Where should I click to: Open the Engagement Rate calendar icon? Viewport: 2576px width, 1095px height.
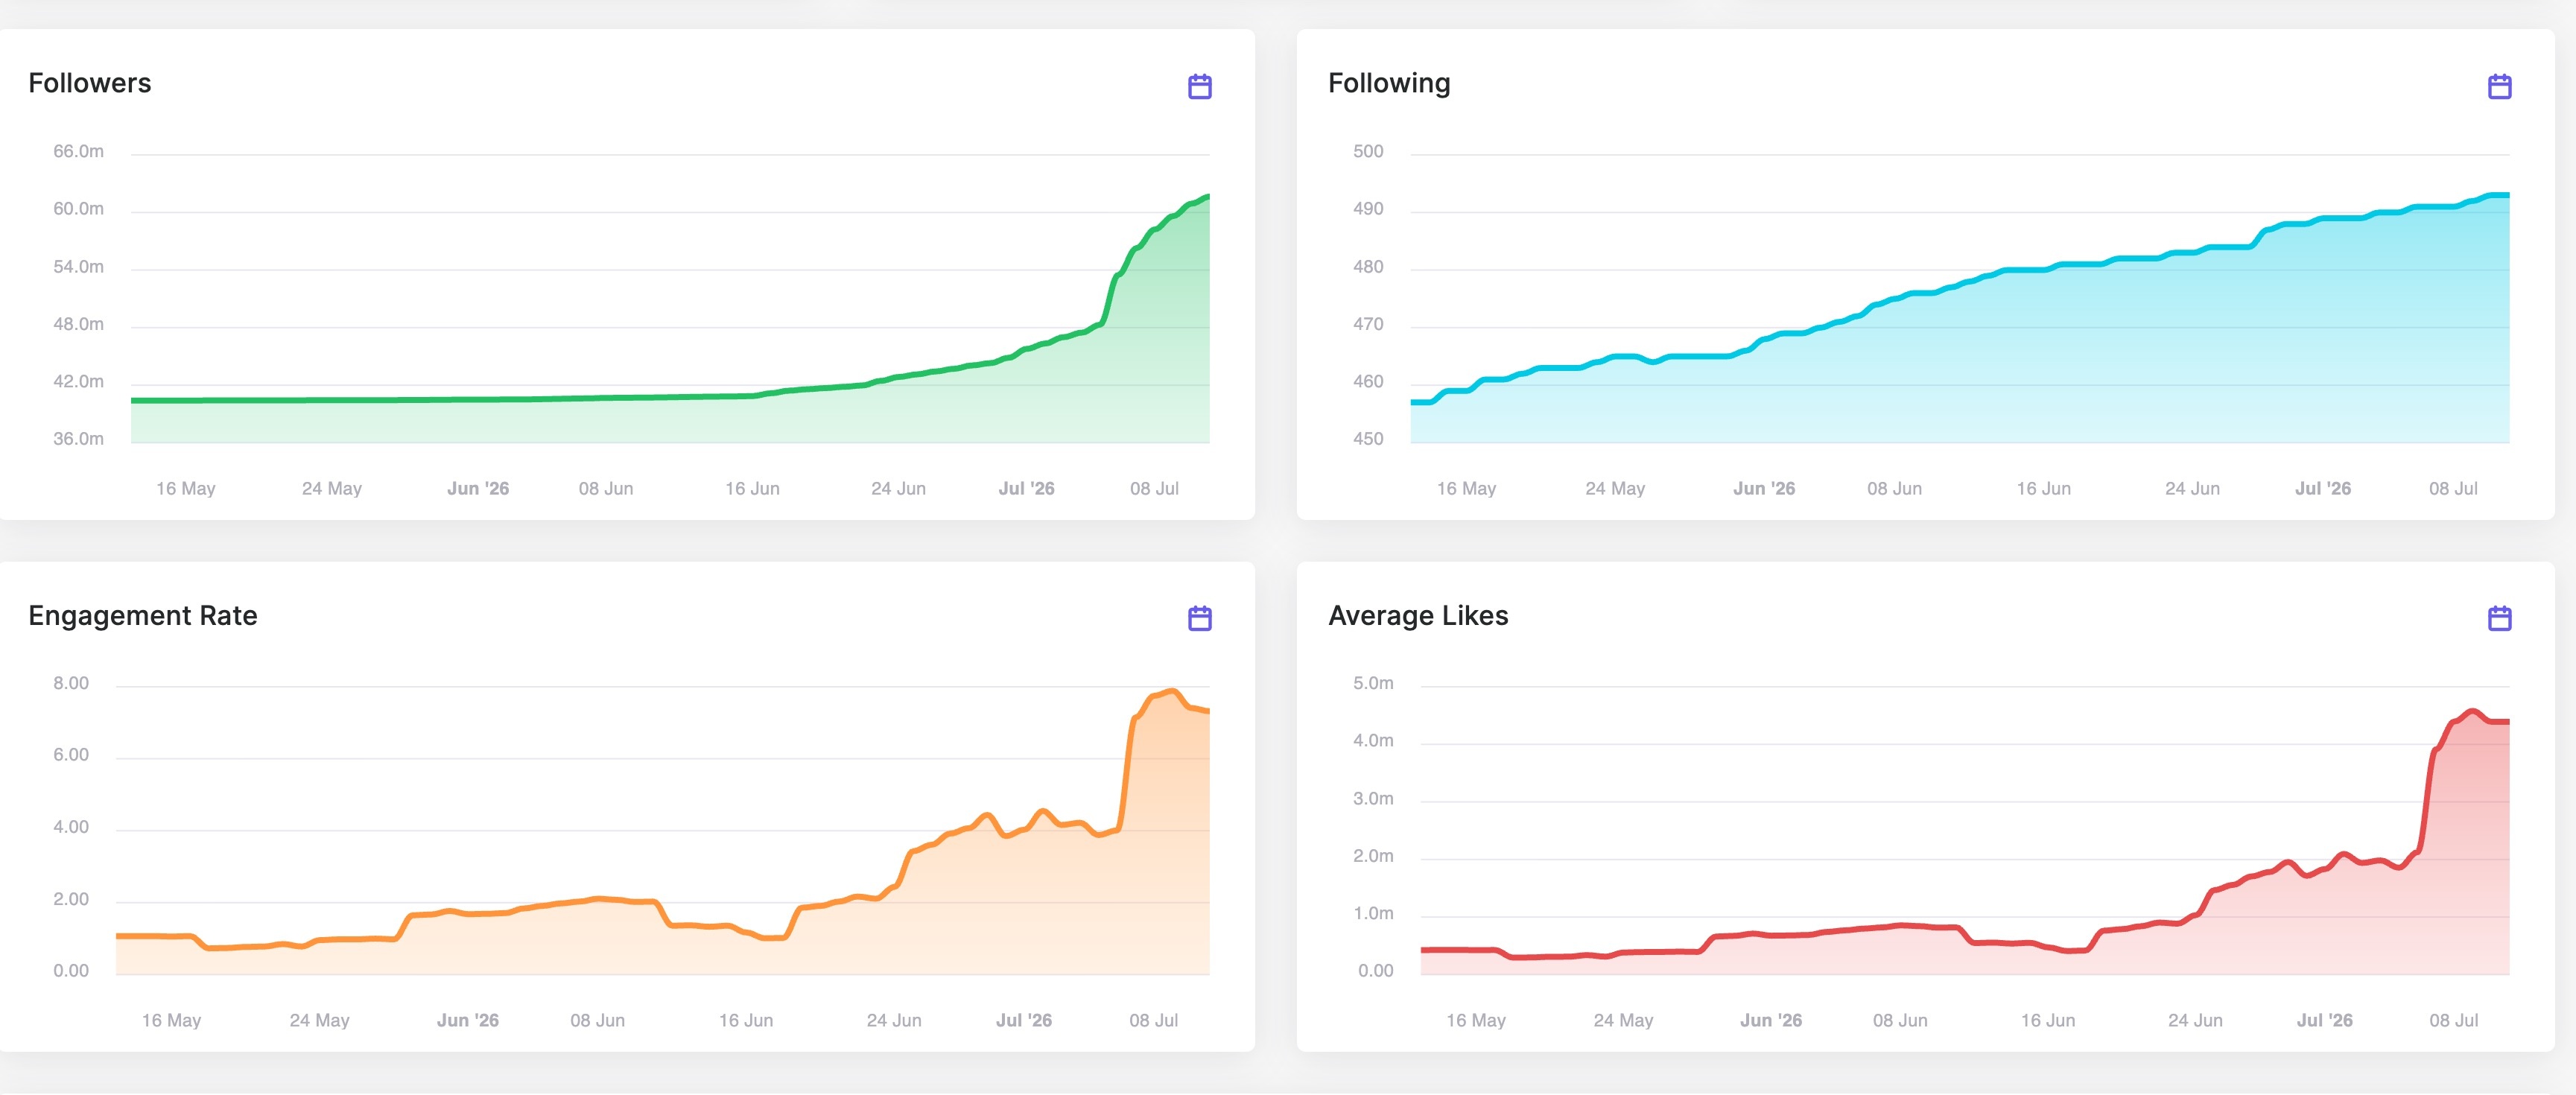[1199, 618]
